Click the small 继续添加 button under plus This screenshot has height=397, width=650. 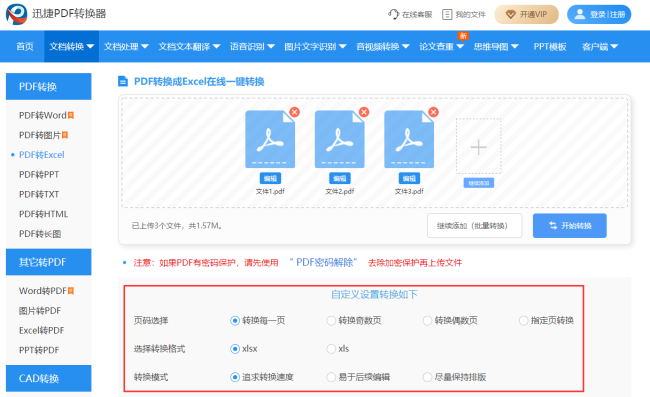479,183
